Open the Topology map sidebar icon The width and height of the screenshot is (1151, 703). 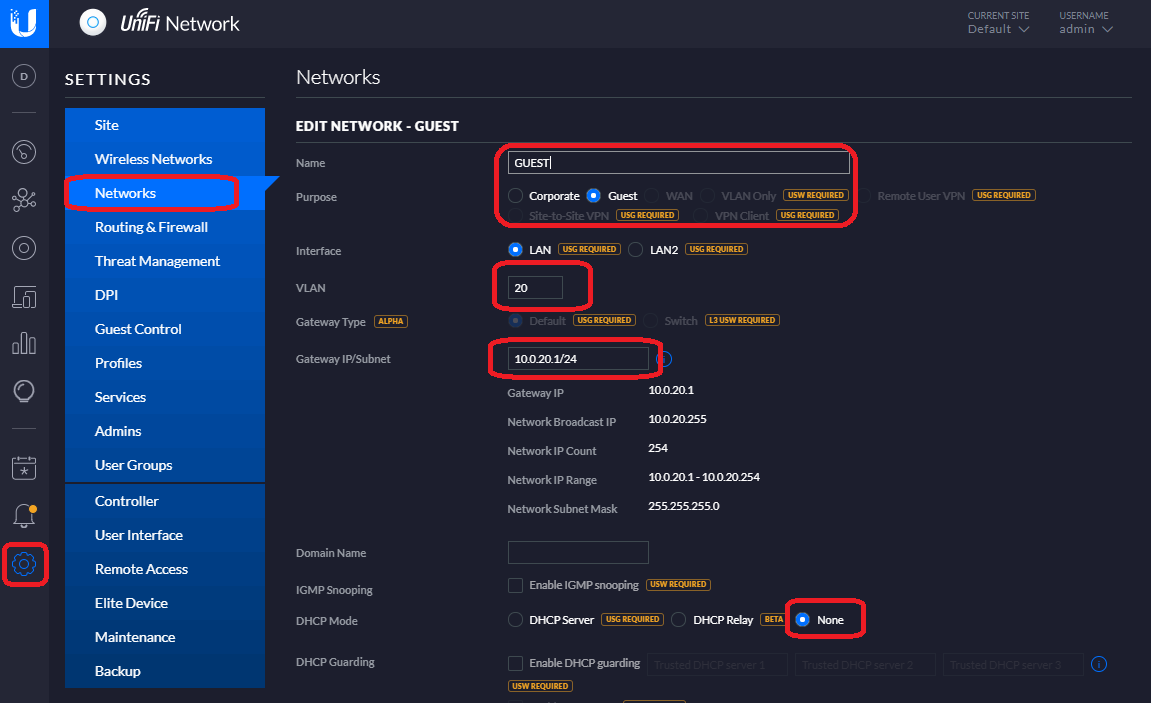click(x=24, y=200)
